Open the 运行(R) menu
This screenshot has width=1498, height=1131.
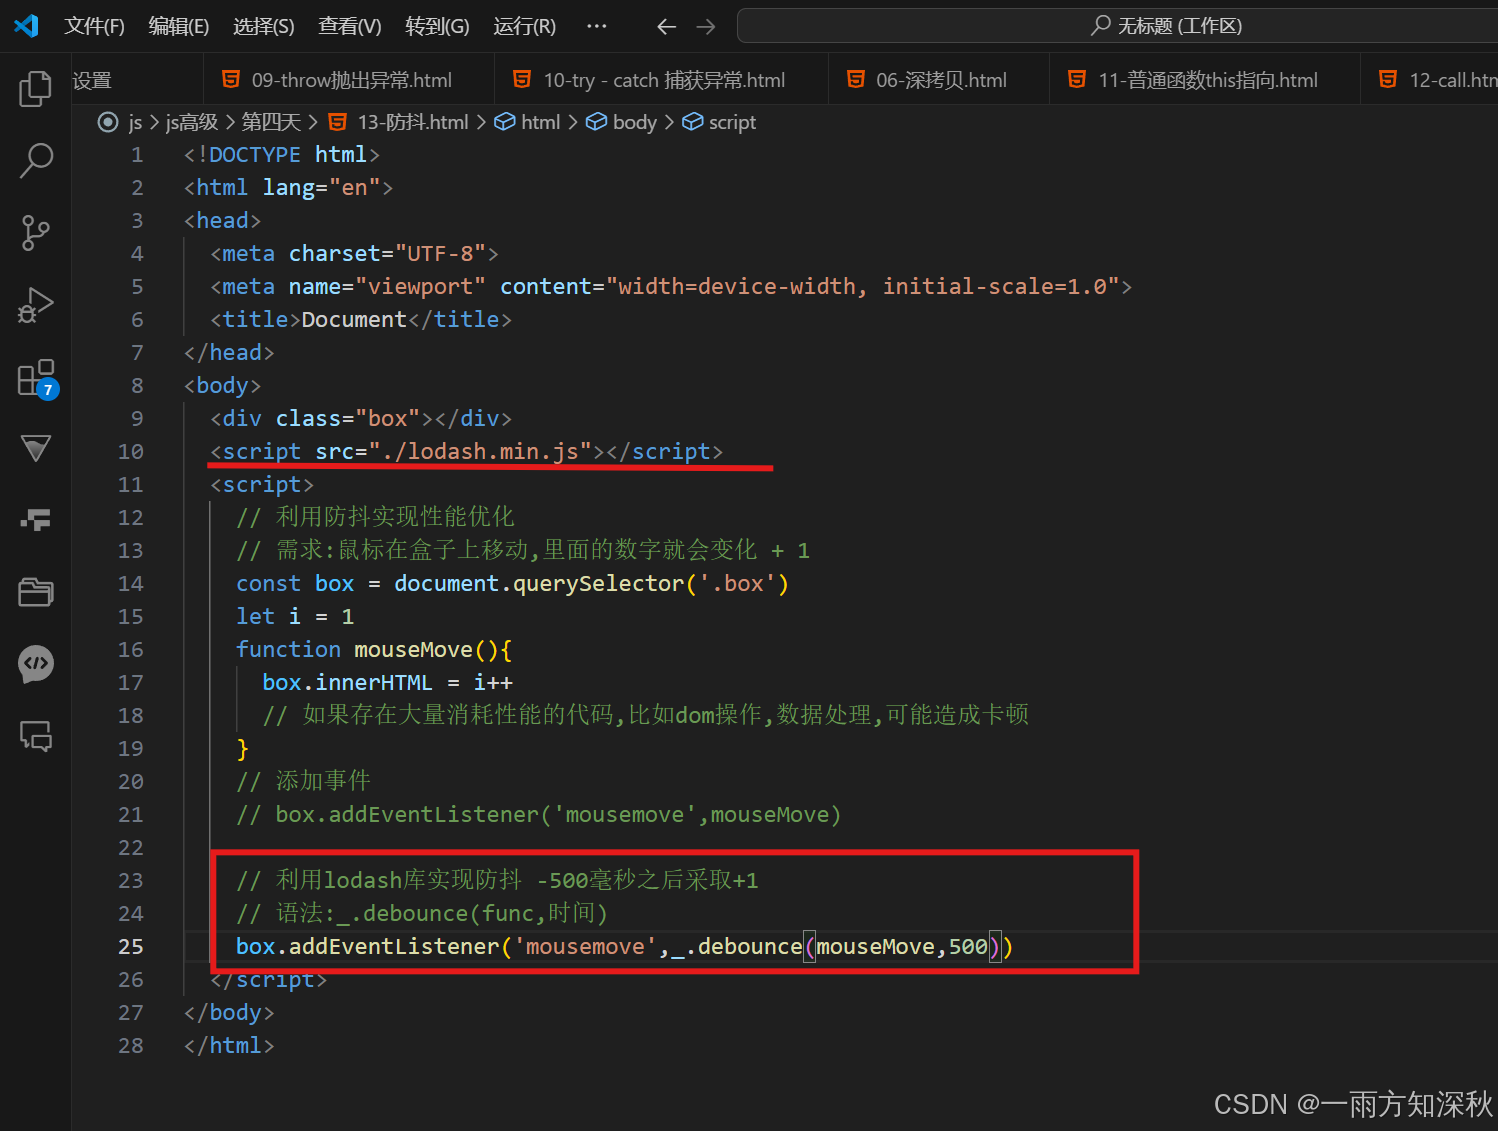pyautogui.click(x=524, y=26)
